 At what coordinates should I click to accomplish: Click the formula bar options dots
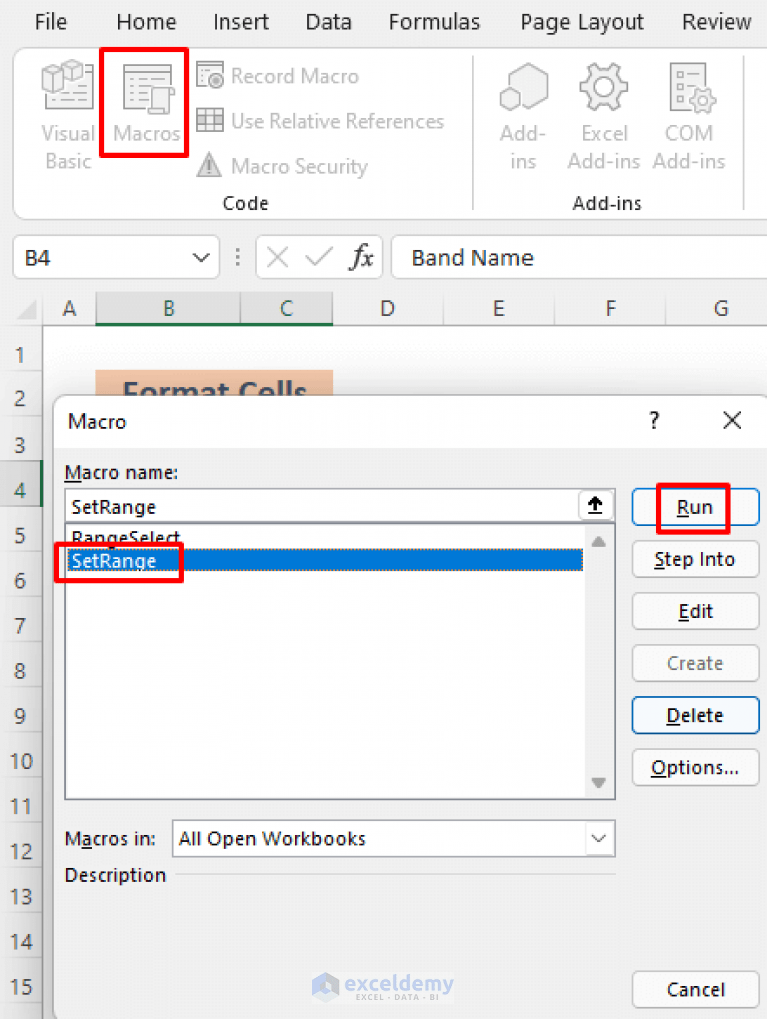tap(237, 257)
